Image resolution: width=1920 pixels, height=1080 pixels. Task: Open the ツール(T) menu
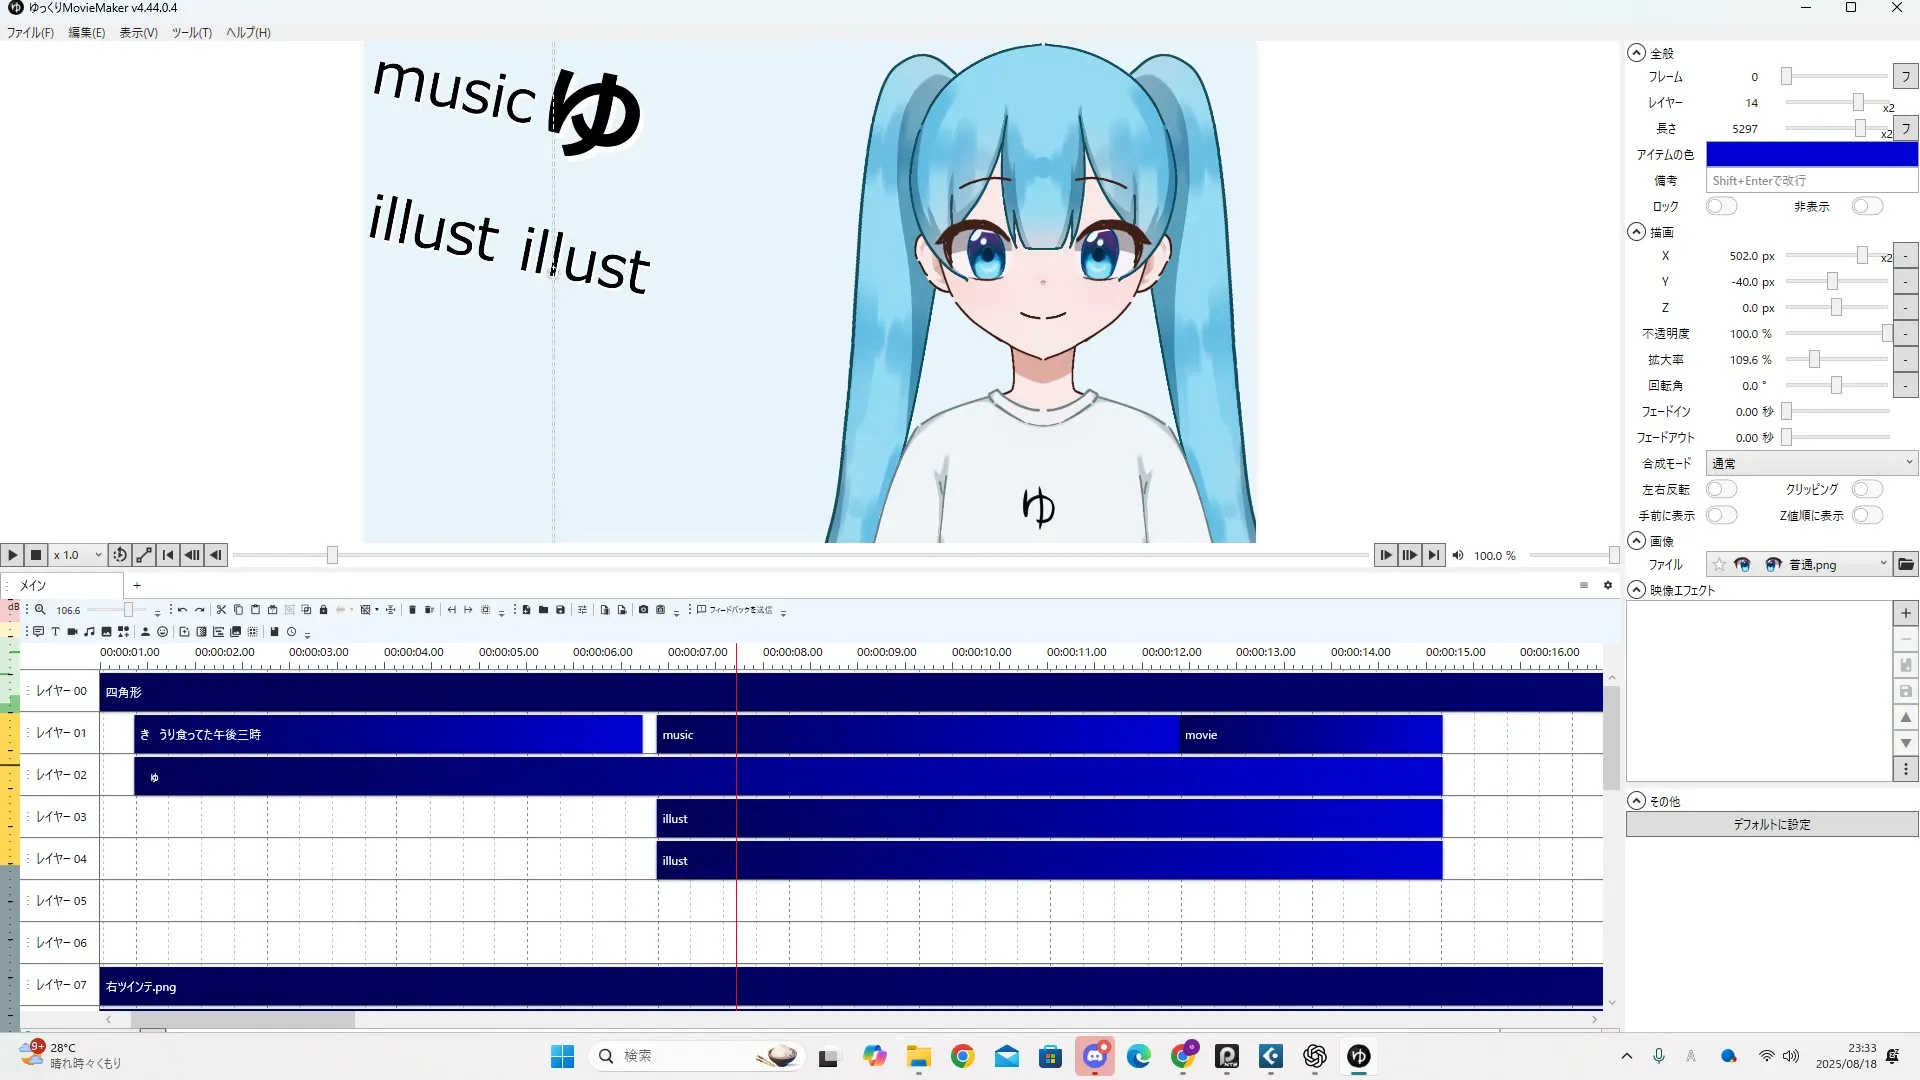[191, 32]
